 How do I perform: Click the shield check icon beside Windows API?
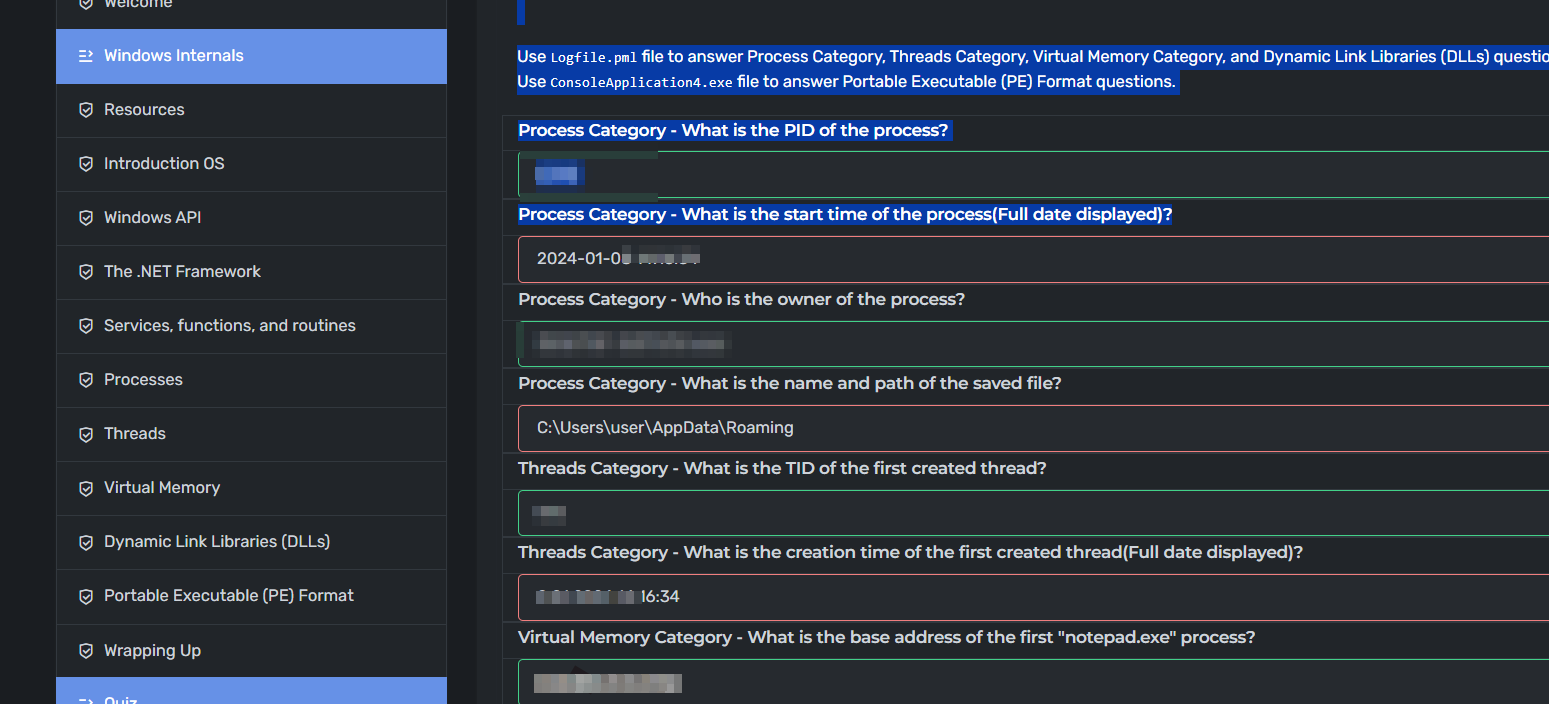pyautogui.click(x=86, y=218)
